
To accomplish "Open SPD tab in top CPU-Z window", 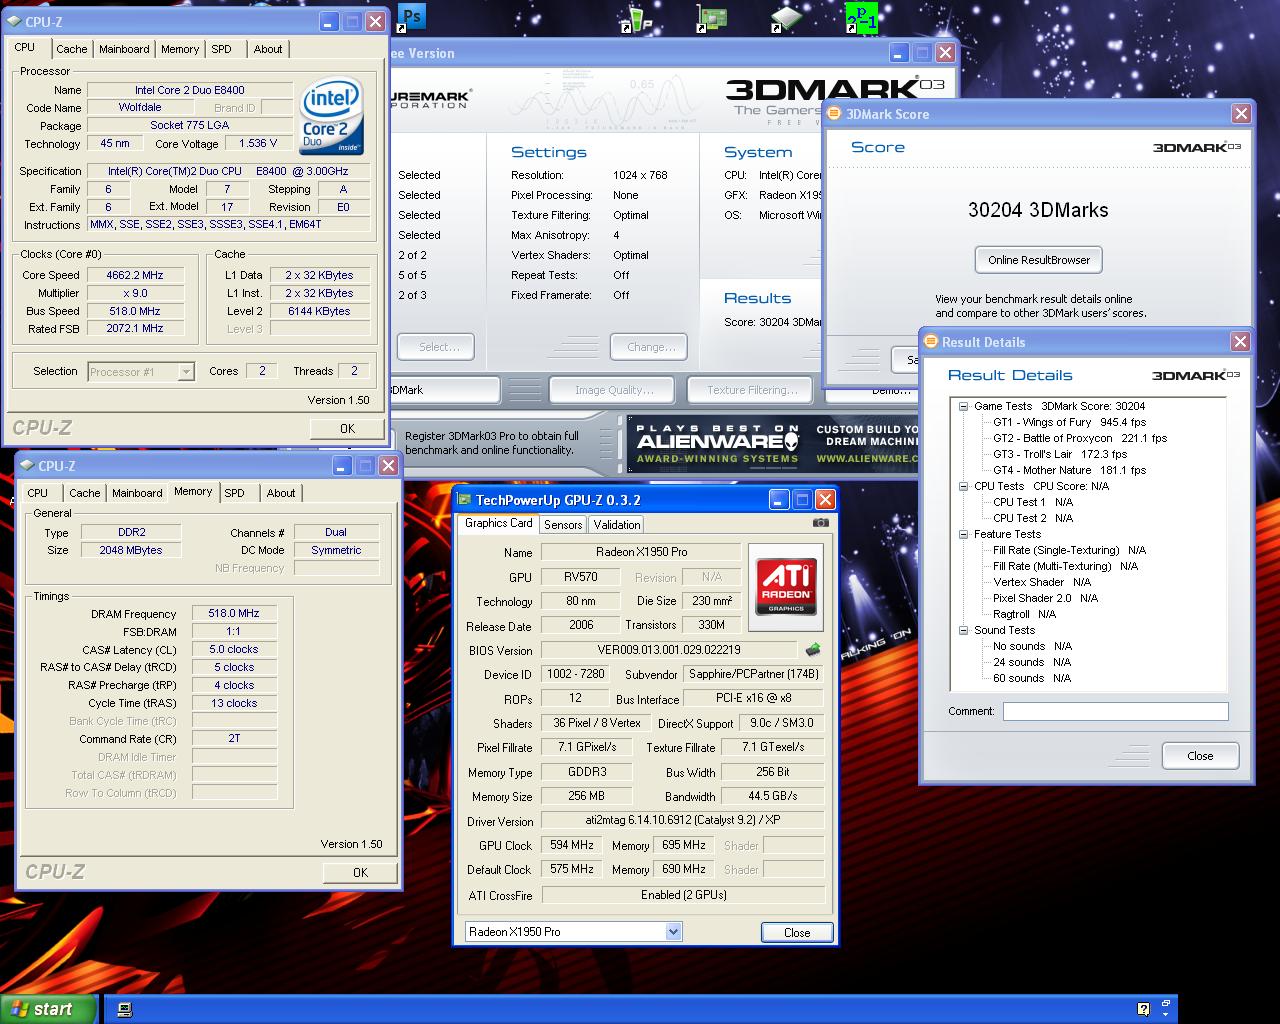I will (222, 49).
